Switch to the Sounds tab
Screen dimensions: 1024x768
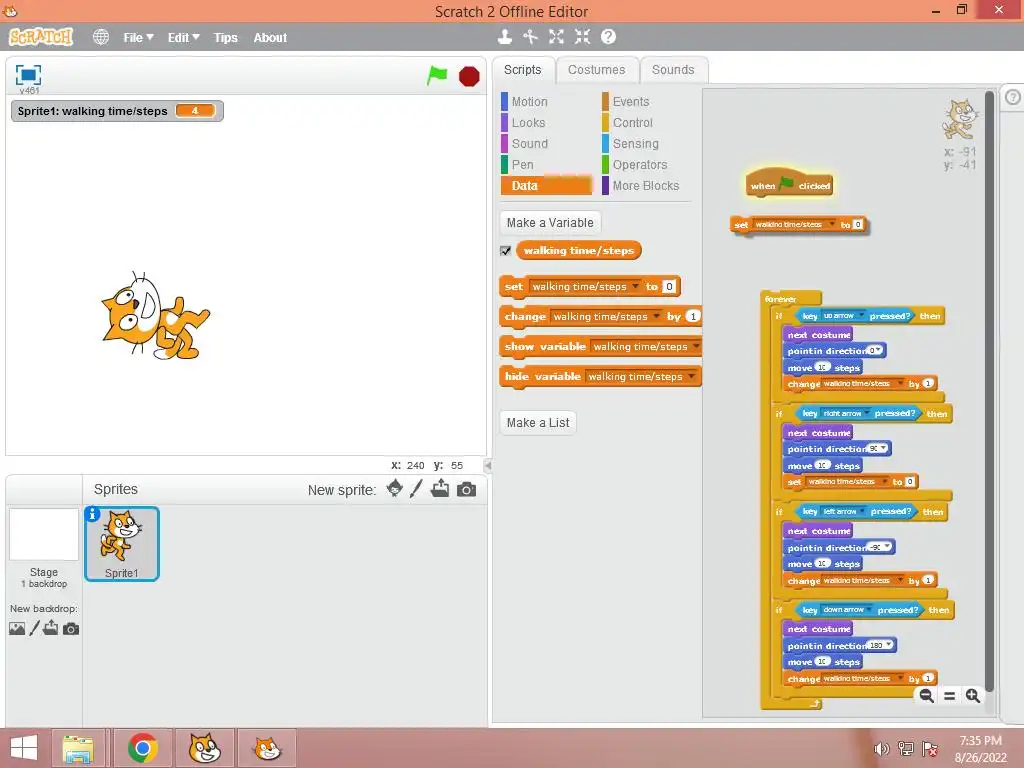pos(673,70)
